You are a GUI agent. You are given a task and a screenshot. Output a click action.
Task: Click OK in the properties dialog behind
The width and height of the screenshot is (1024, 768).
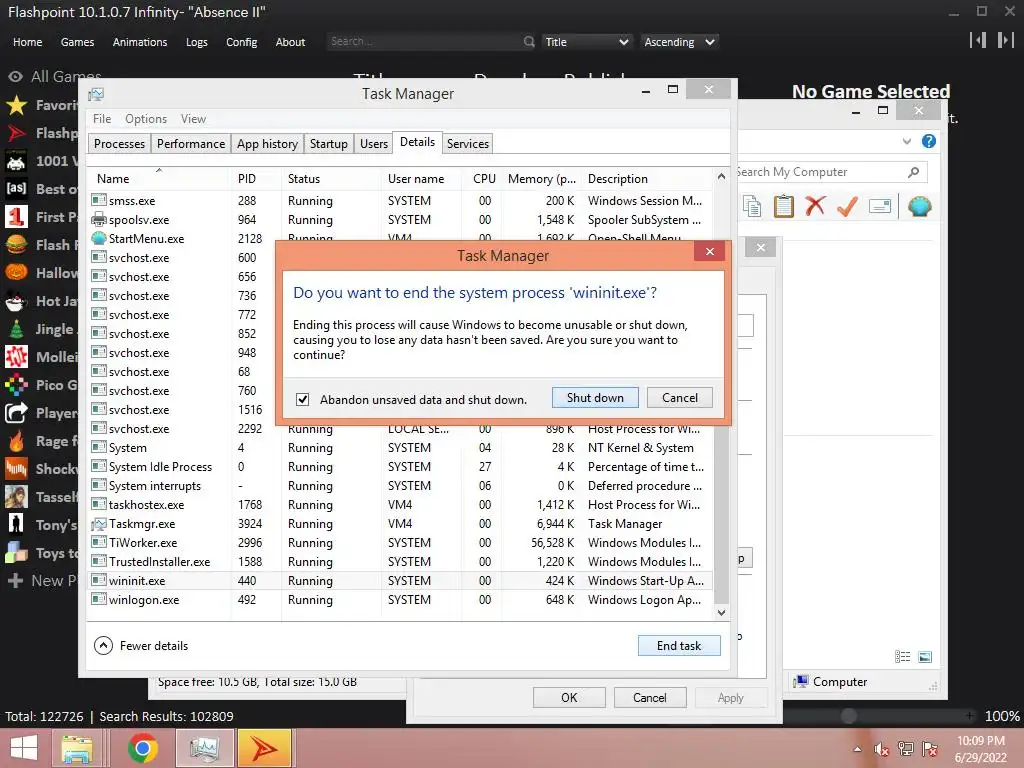(569, 697)
